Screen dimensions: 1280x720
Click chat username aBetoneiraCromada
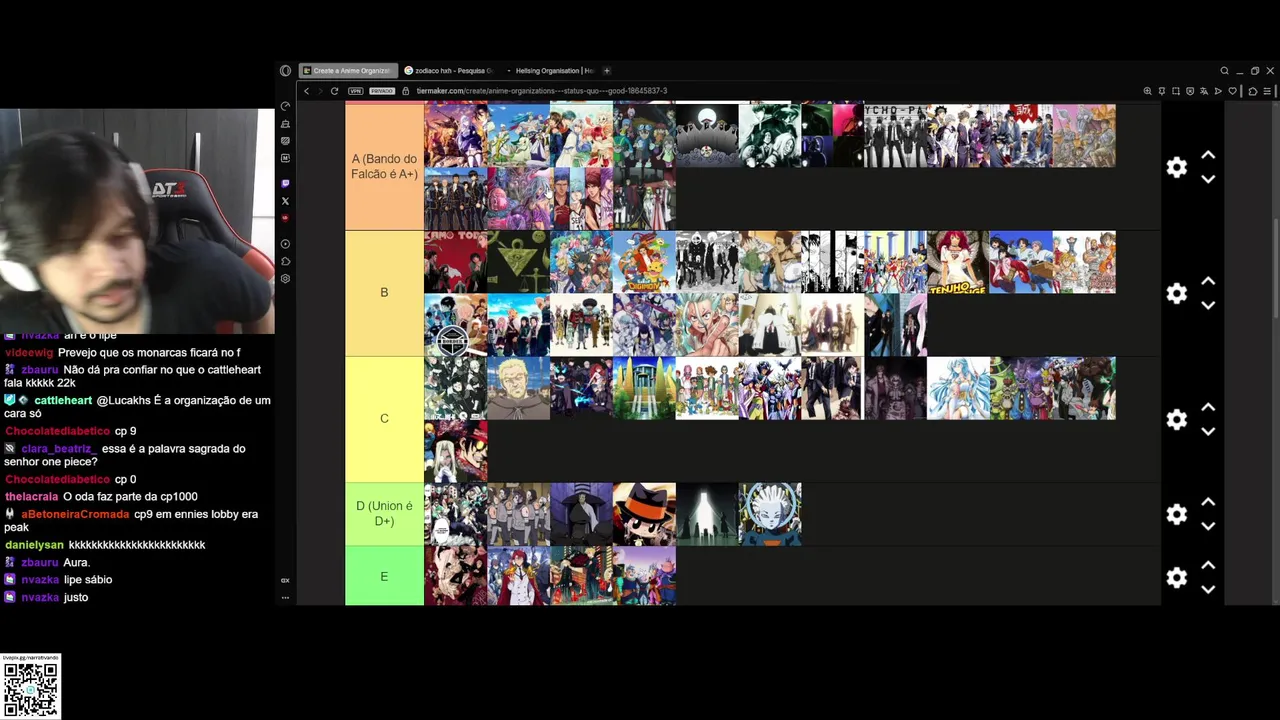(x=75, y=514)
